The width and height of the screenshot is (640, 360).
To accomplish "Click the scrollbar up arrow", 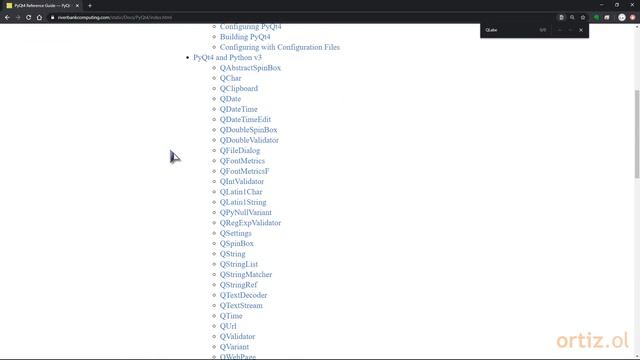I will (637, 27).
